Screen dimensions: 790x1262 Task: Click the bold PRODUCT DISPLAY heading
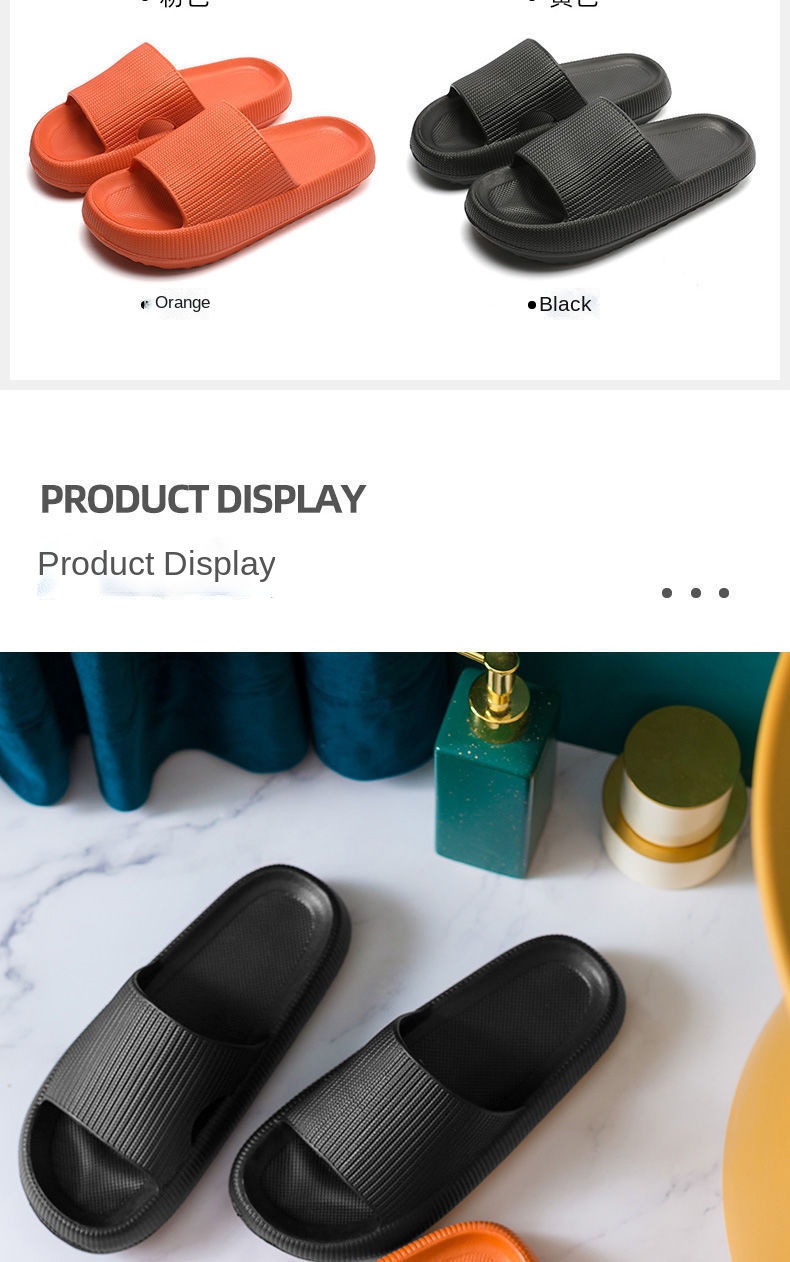(x=202, y=499)
